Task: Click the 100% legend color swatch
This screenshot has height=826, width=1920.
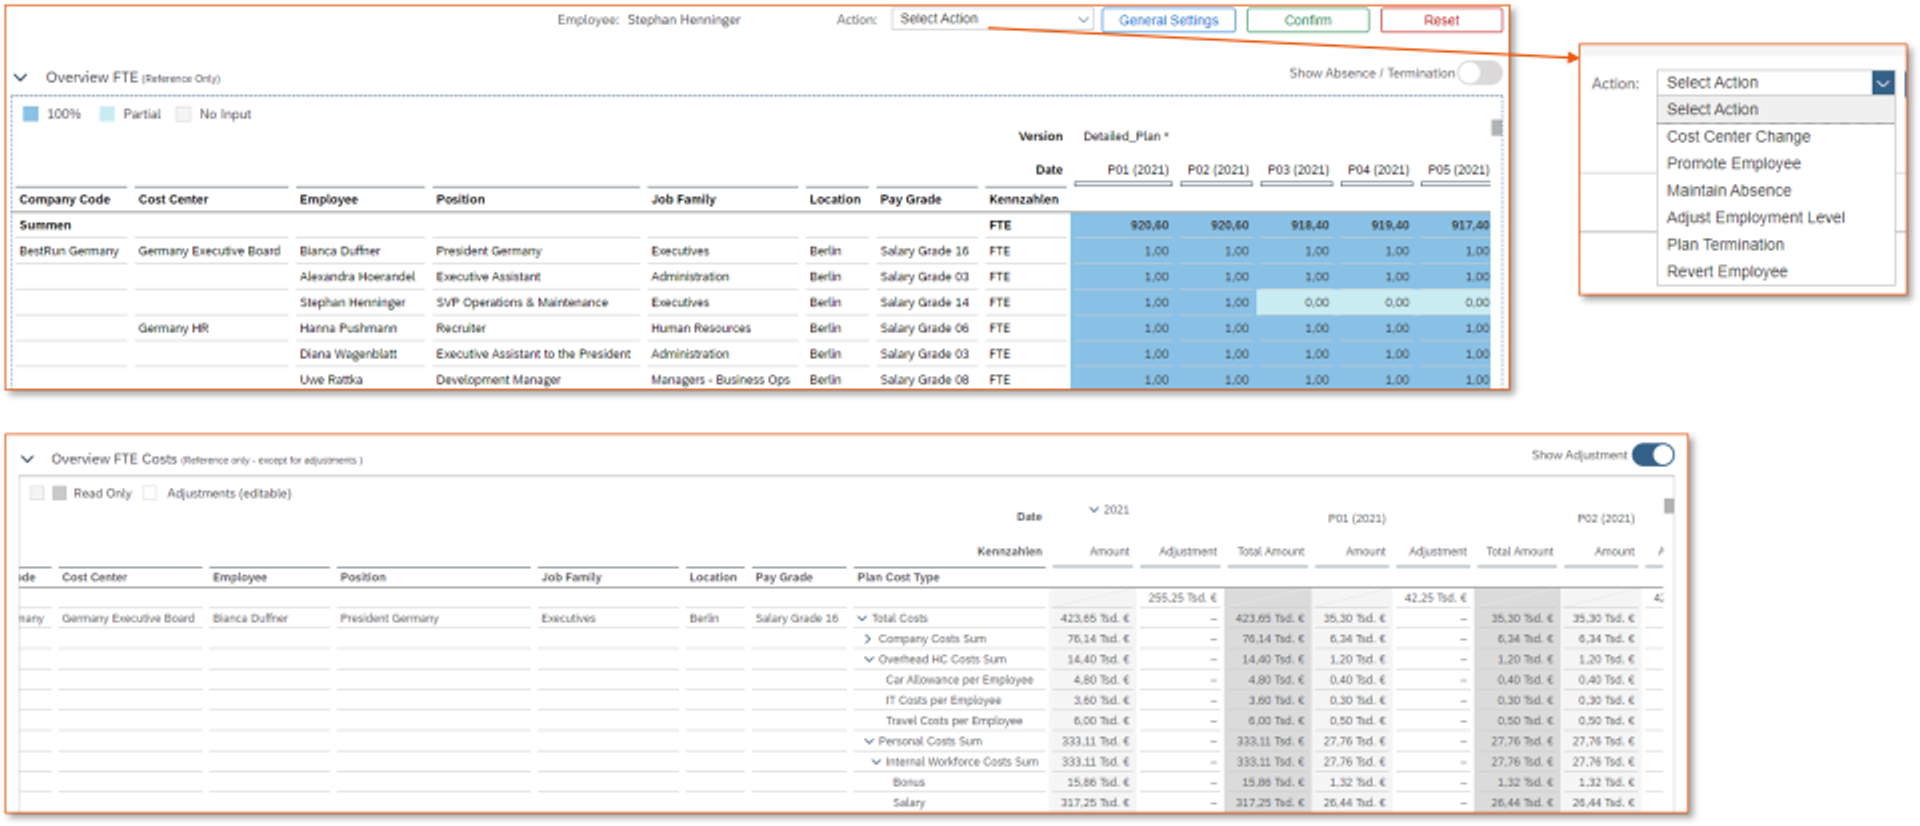Action: pos(31,114)
